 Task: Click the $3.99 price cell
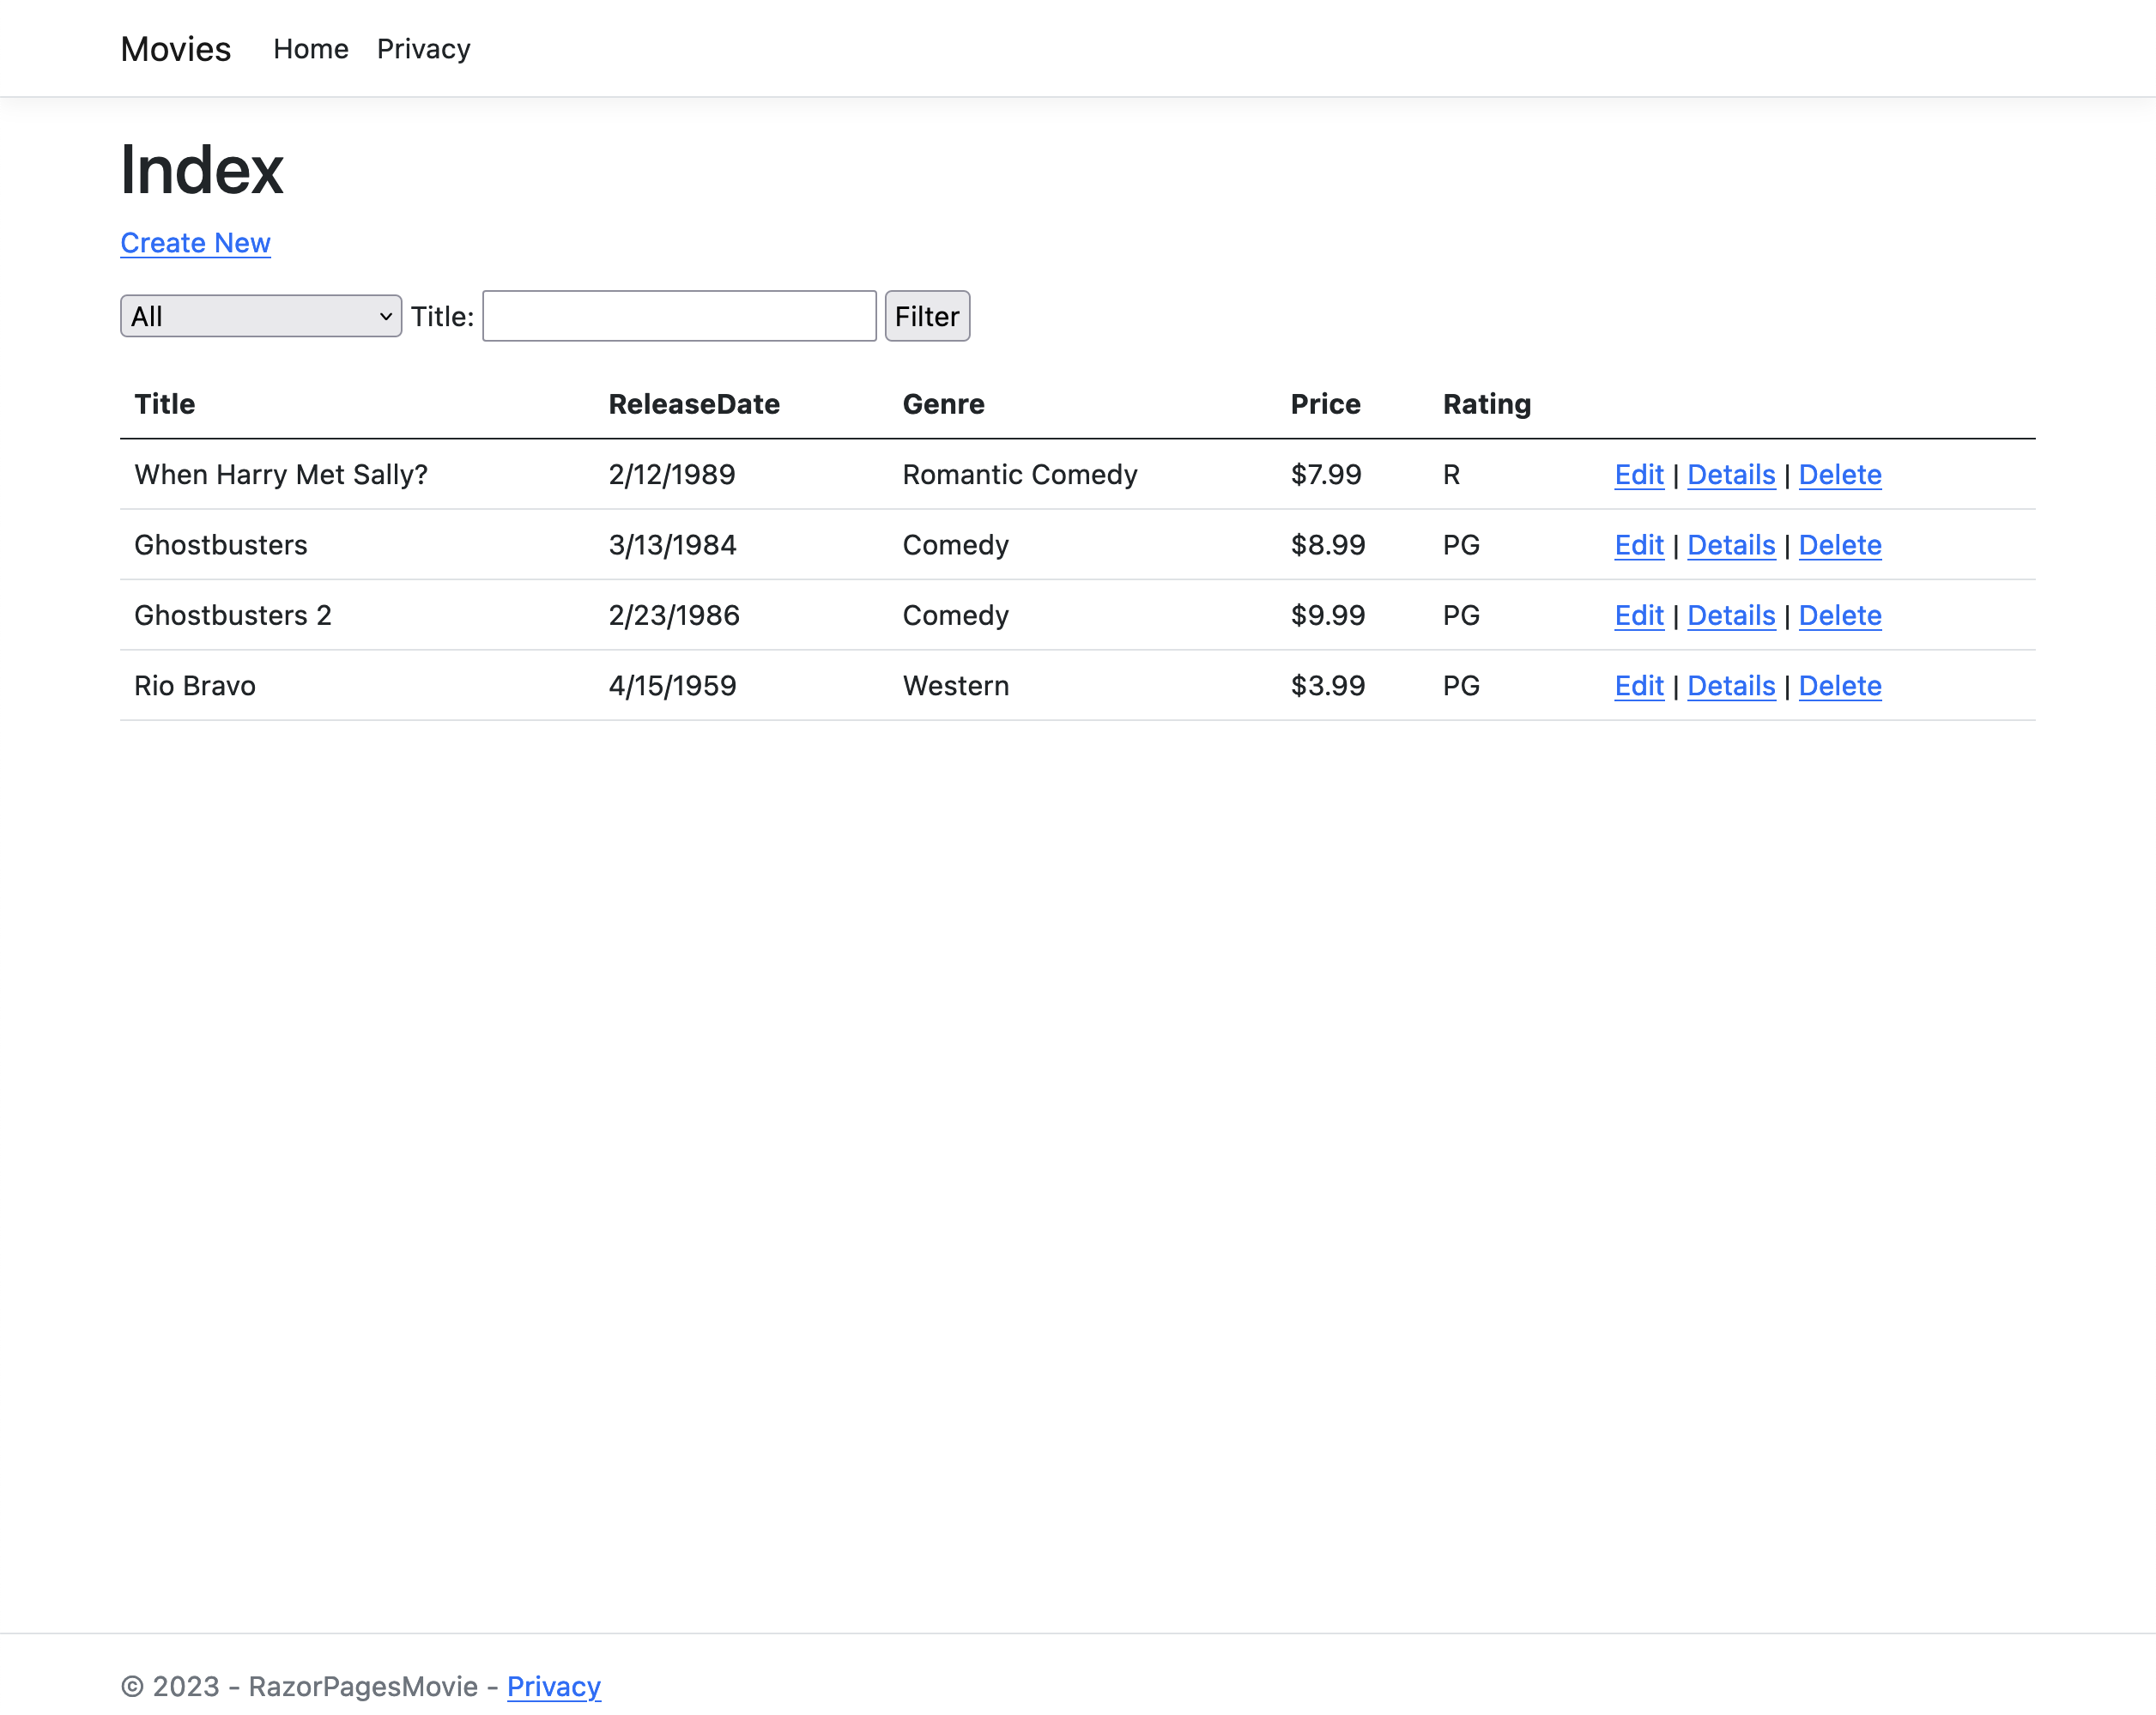click(x=1328, y=686)
